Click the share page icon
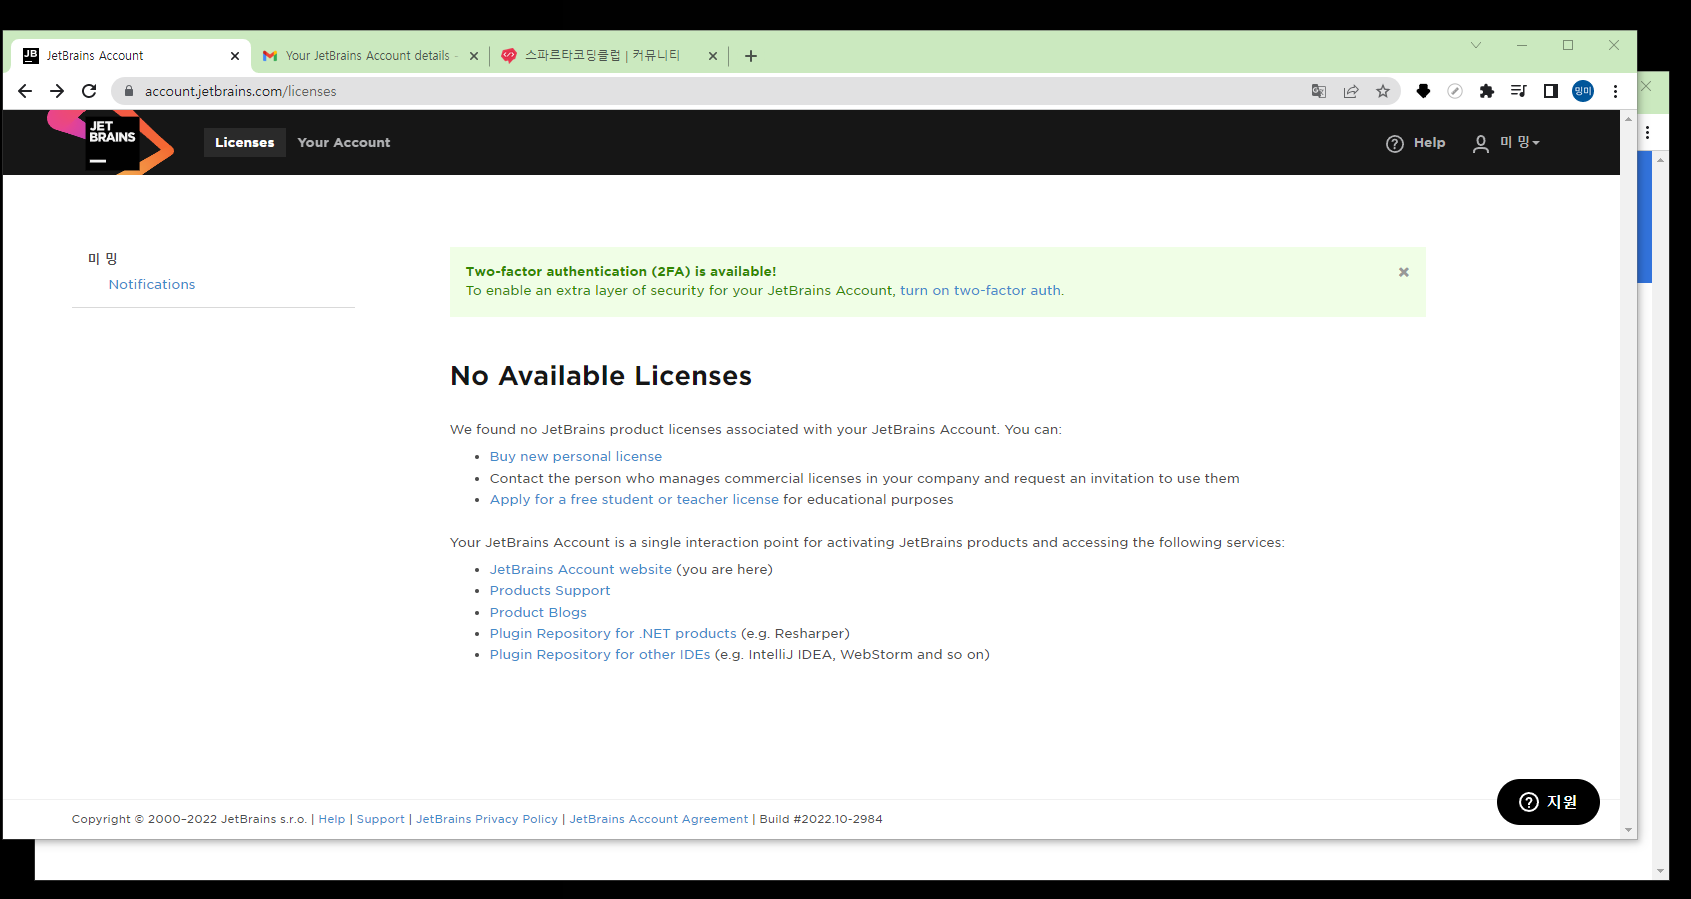 coord(1351,91)
